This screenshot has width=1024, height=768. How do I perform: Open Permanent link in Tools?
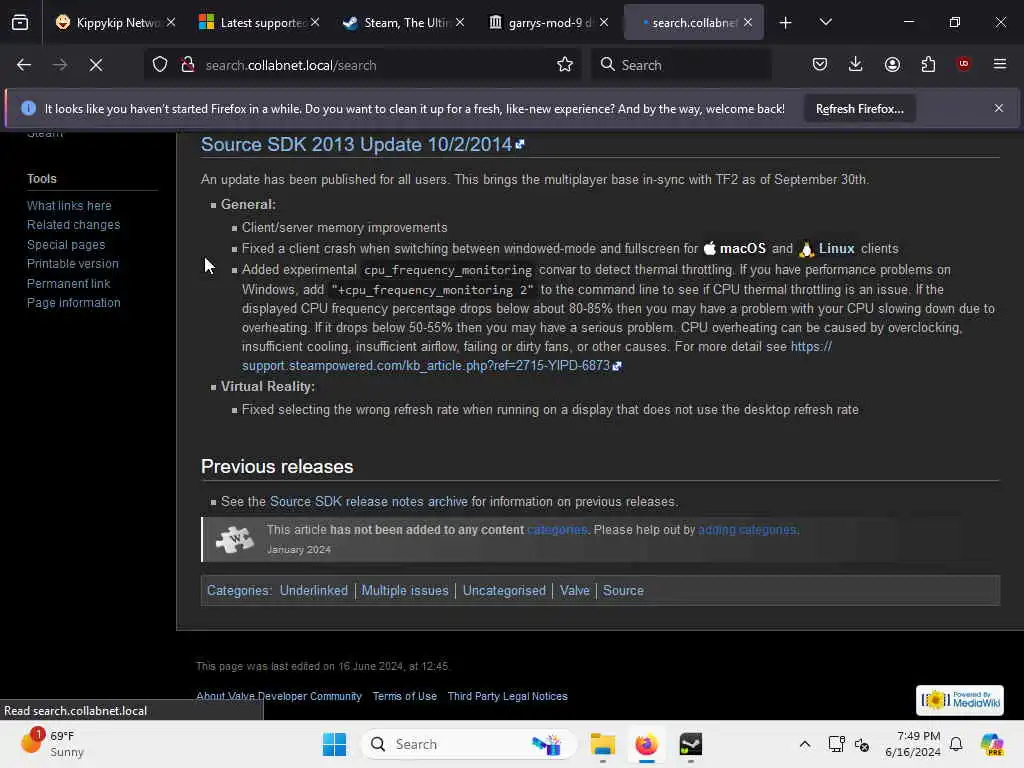tap(69, 283)
